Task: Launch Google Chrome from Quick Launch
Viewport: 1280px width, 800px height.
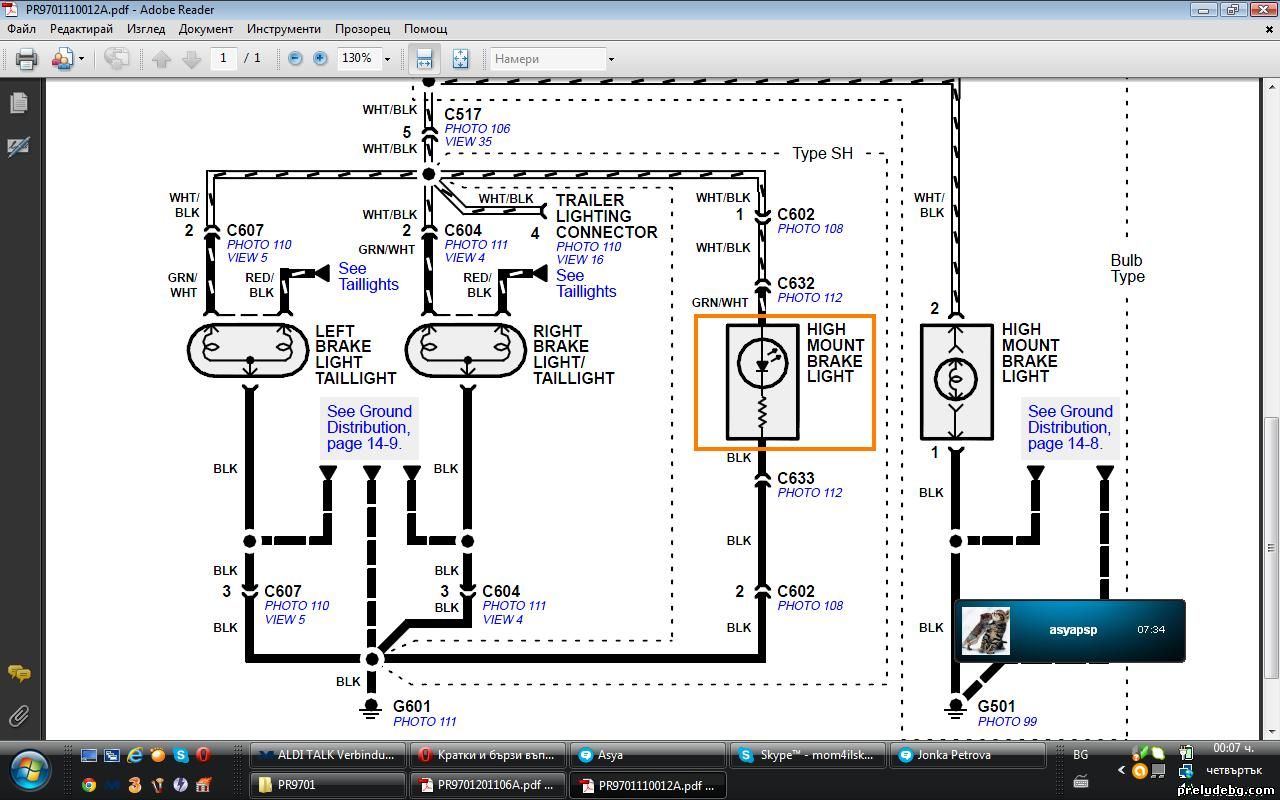Action: tap(89, 785)
